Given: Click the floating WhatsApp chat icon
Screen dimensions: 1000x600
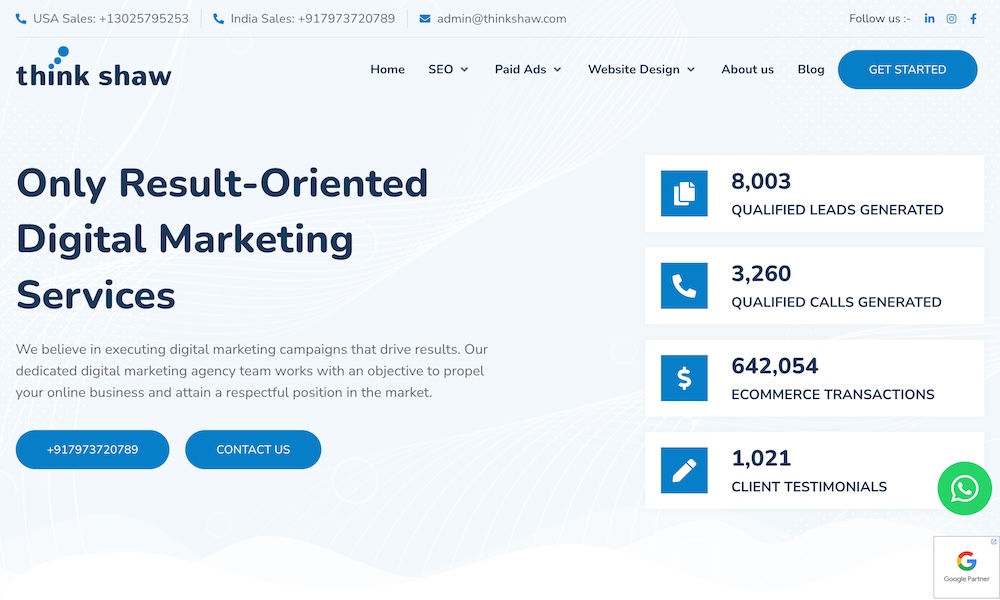Looking at the screenshot, I should tap(964, 488).
